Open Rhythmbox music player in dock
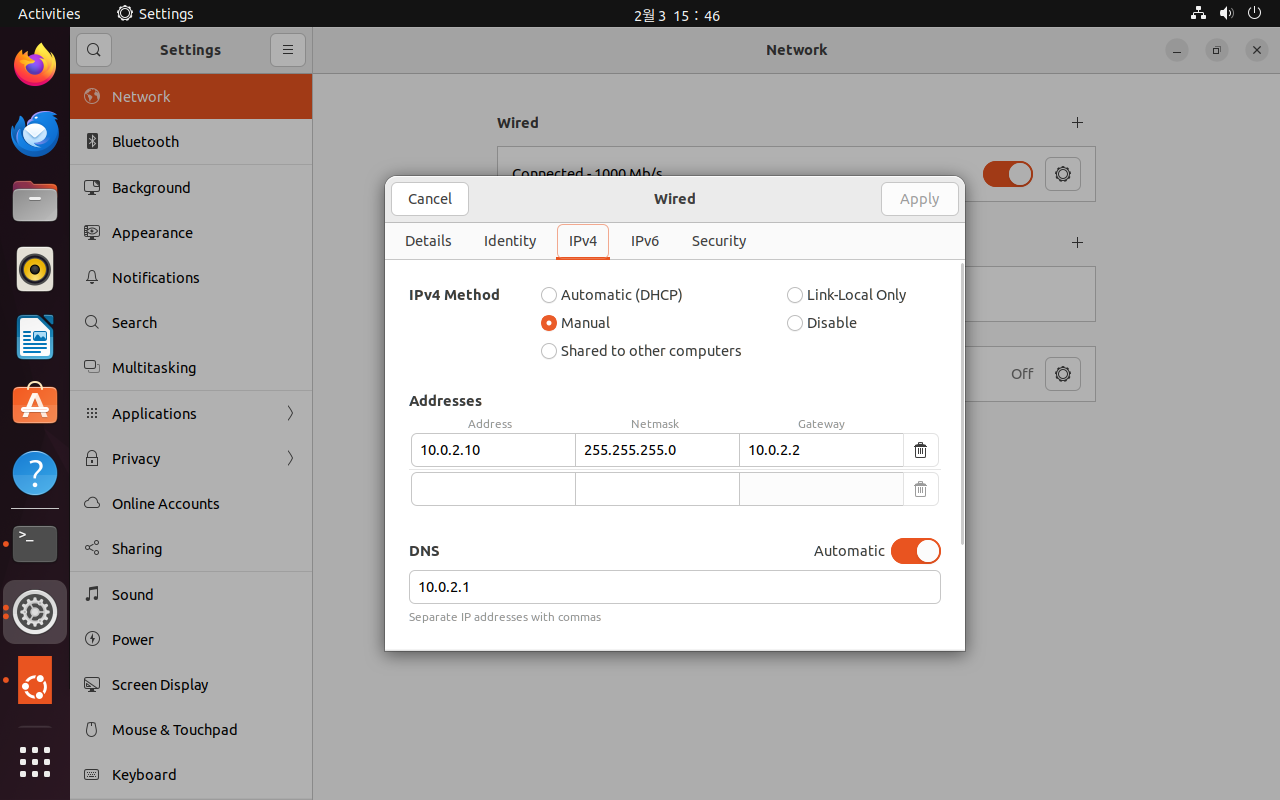Screen dimensions: 1280x800 (35, 269)
